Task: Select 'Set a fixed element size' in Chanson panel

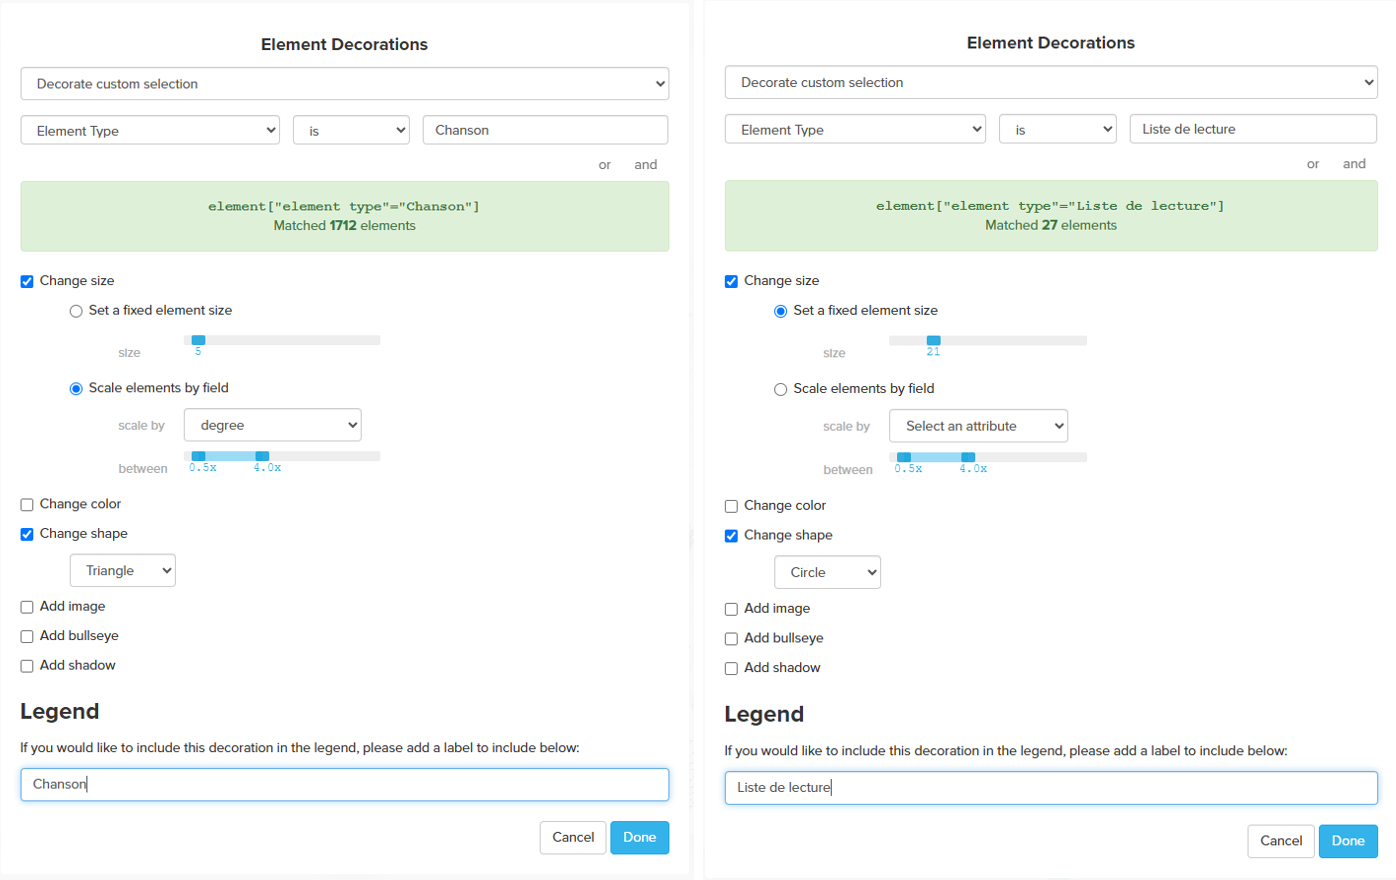Action: pos(76,311)
